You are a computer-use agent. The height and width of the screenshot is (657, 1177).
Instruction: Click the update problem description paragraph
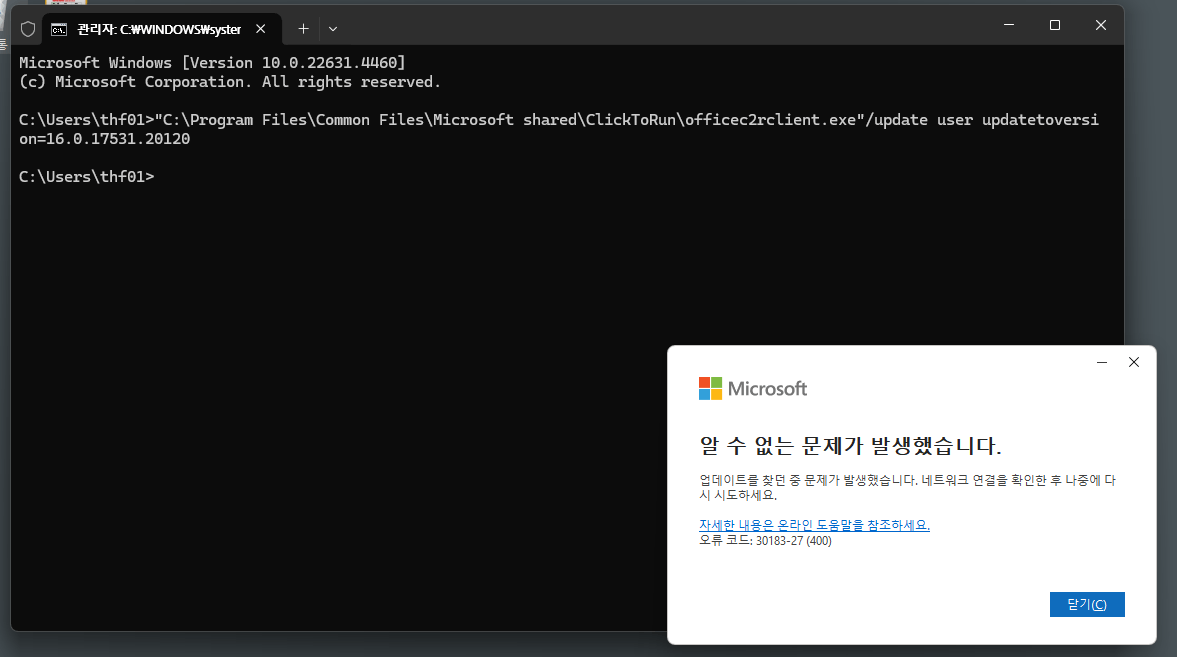click(x=908, y=487)
